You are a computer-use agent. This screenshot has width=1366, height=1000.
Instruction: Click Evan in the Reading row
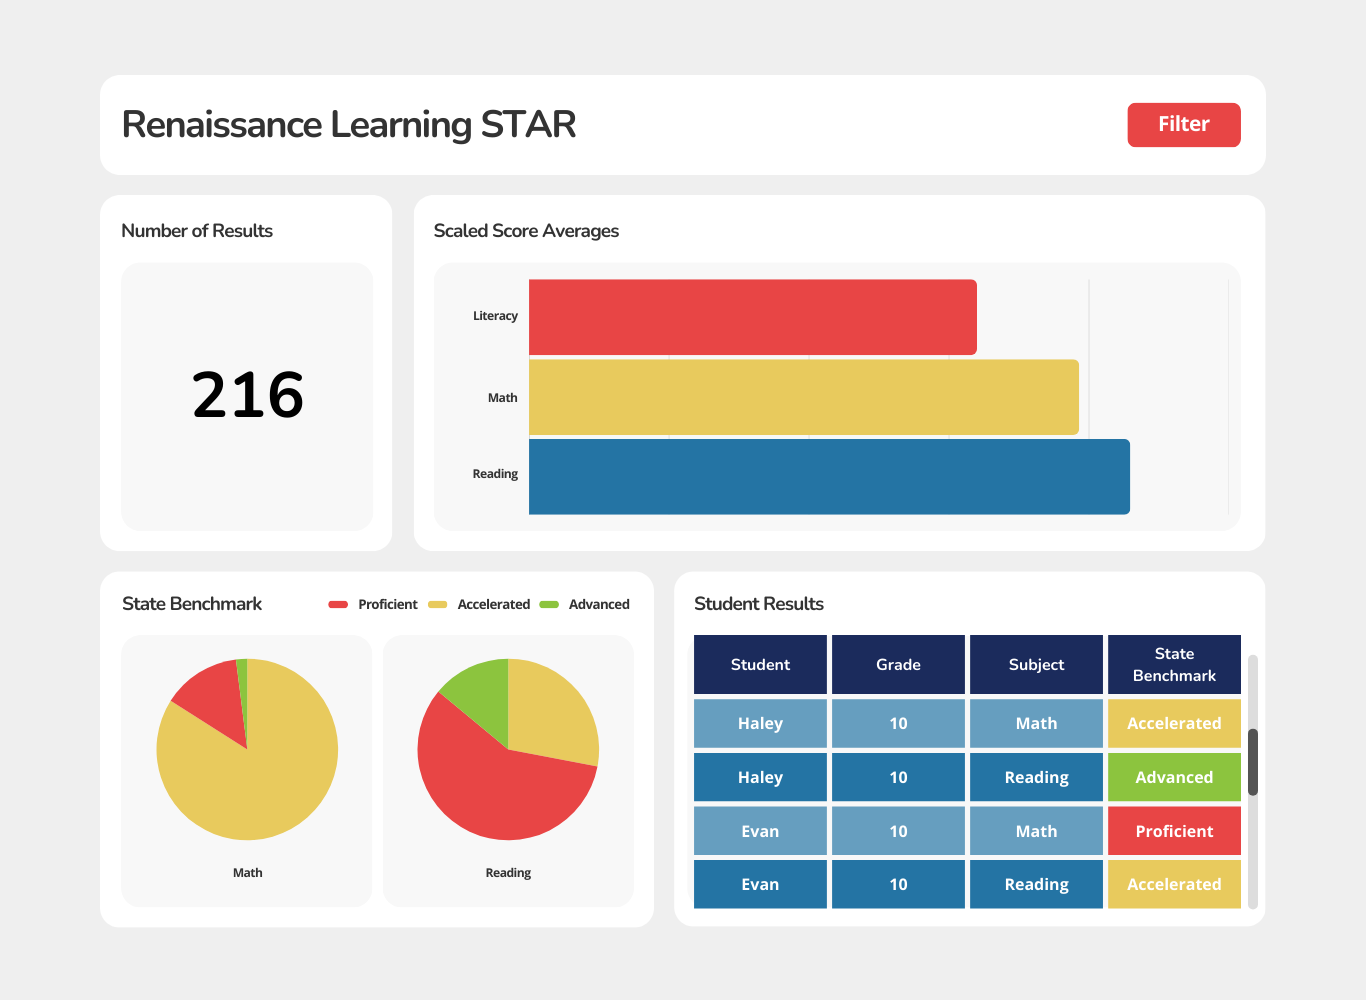pos(760,884)
